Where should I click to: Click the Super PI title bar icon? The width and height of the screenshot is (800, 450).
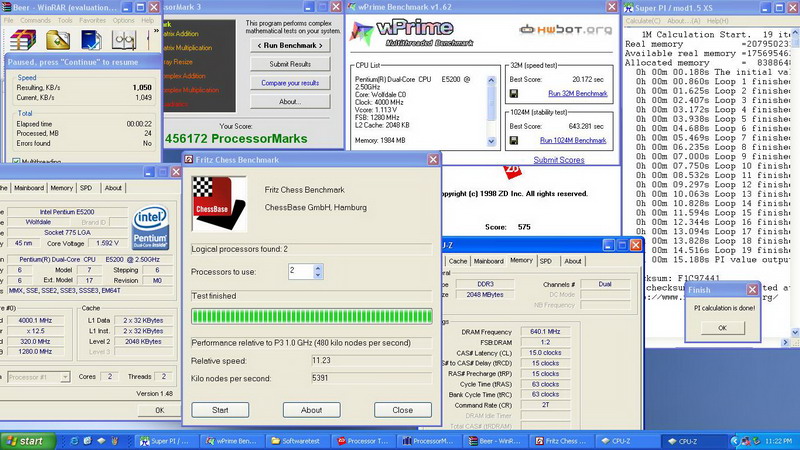(629, 8)
